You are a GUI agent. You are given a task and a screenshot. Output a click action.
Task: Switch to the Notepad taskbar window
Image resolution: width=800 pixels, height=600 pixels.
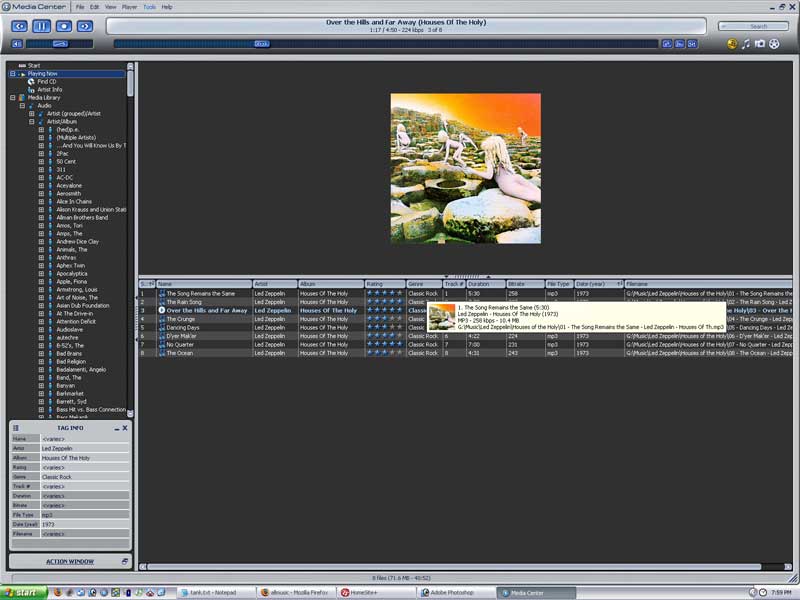click(x=216, y=592)
